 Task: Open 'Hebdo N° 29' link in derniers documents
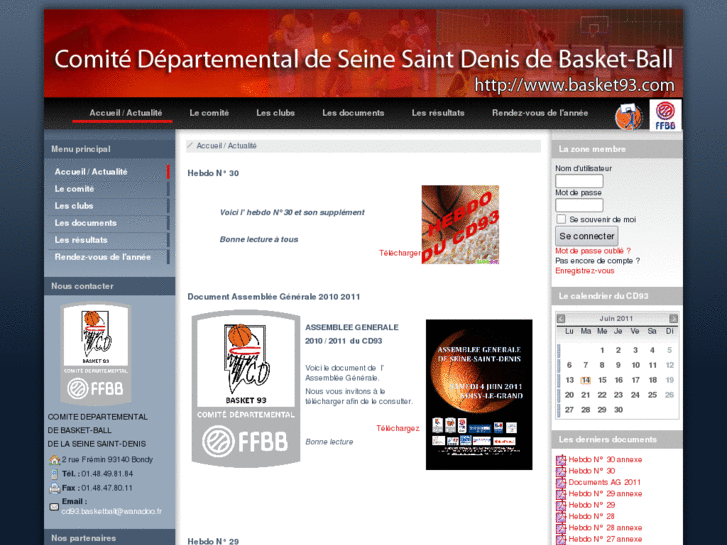pos(592,505)
